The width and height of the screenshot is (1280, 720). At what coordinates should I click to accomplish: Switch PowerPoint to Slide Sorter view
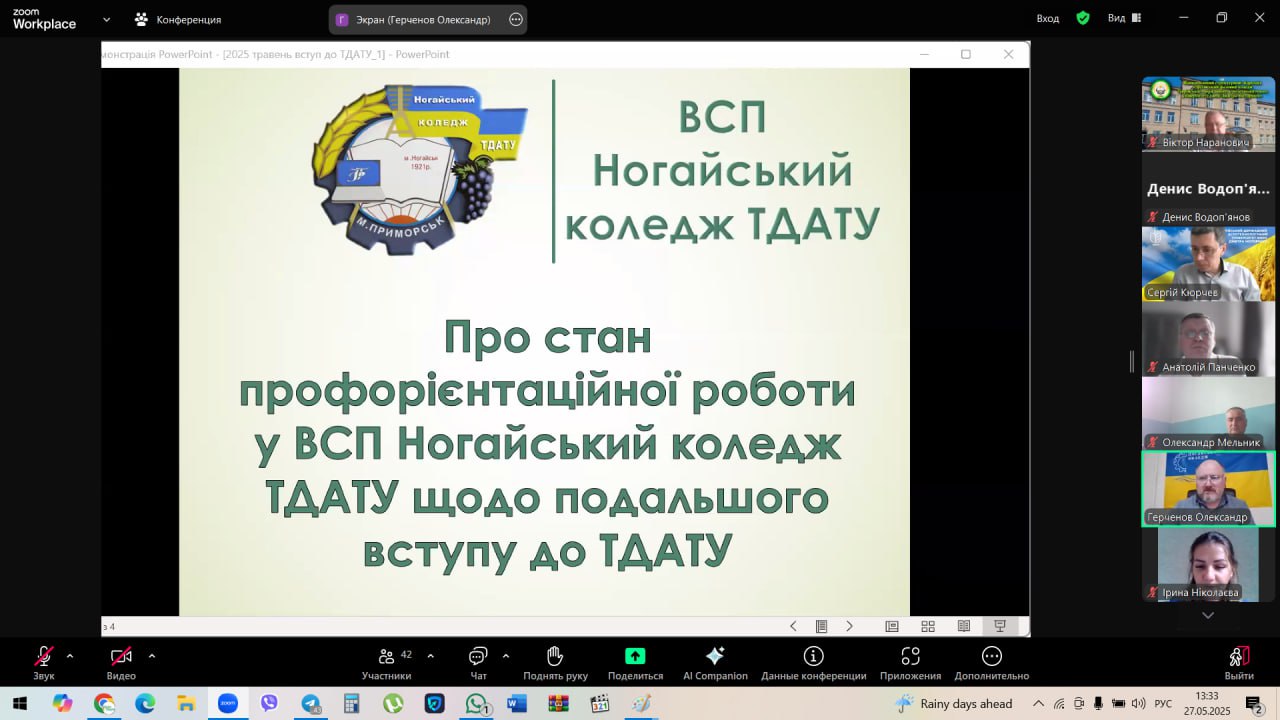click(928, 626)
